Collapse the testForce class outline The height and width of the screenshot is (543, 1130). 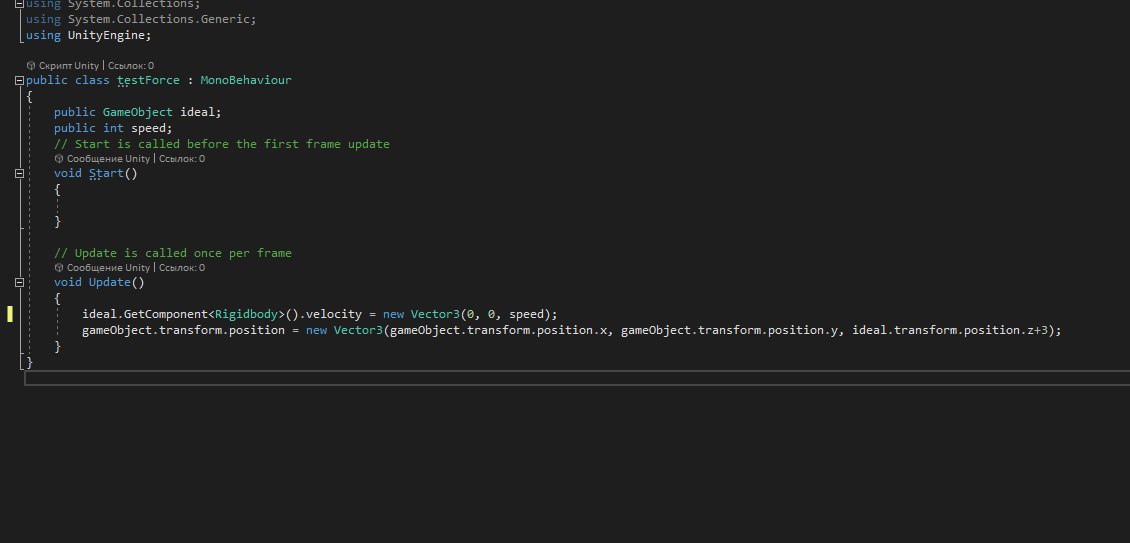(x=19, y=81)
